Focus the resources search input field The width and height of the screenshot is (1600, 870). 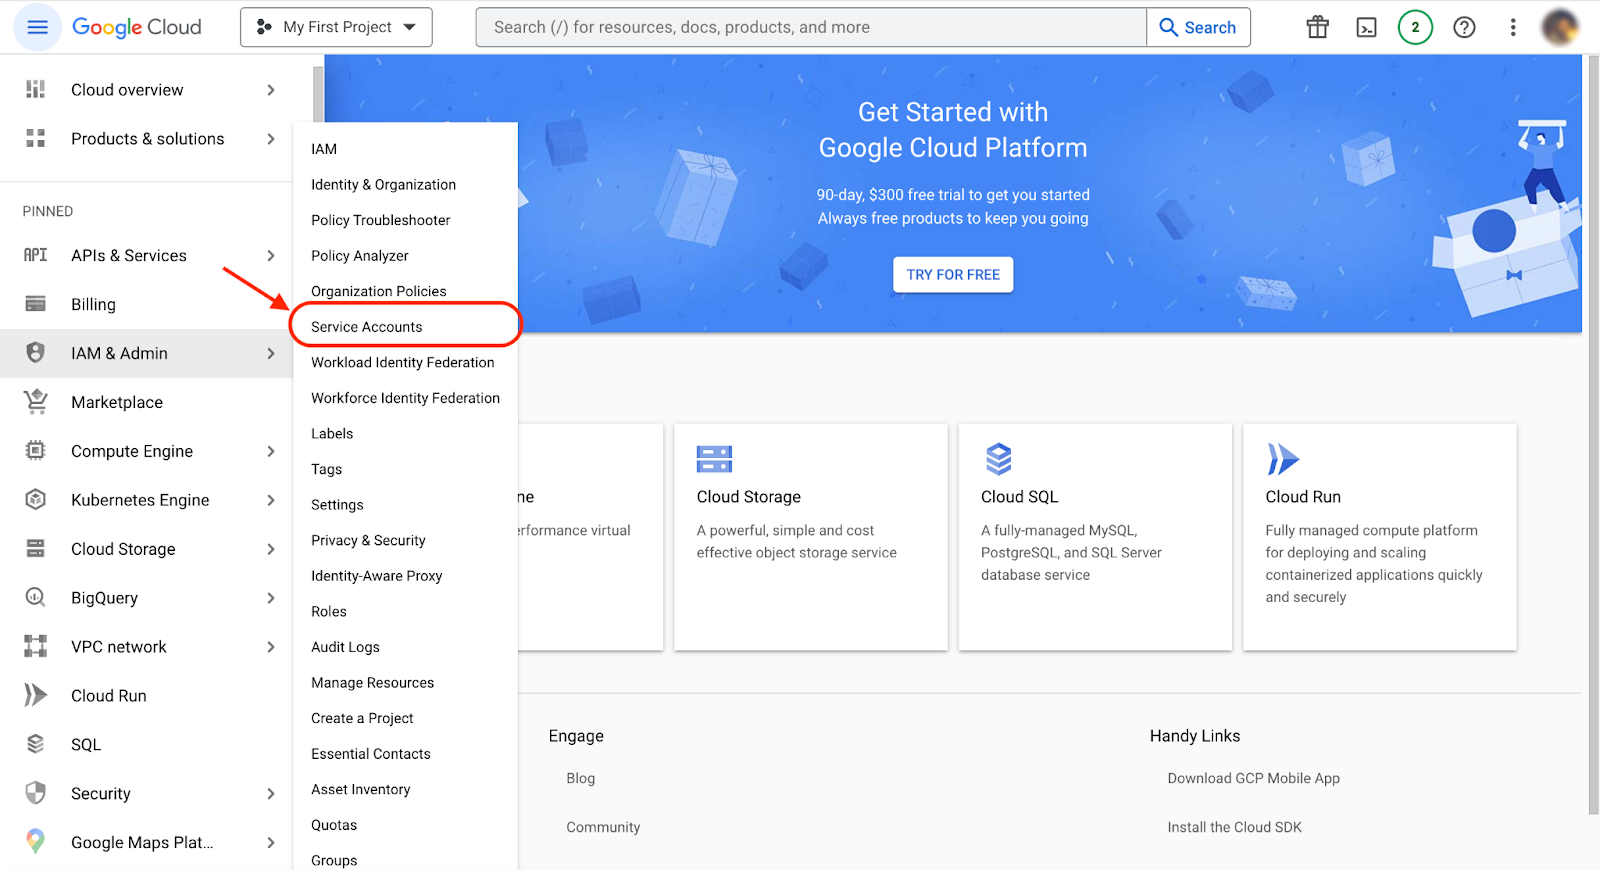pyautogui.click(x=810, y=27)
